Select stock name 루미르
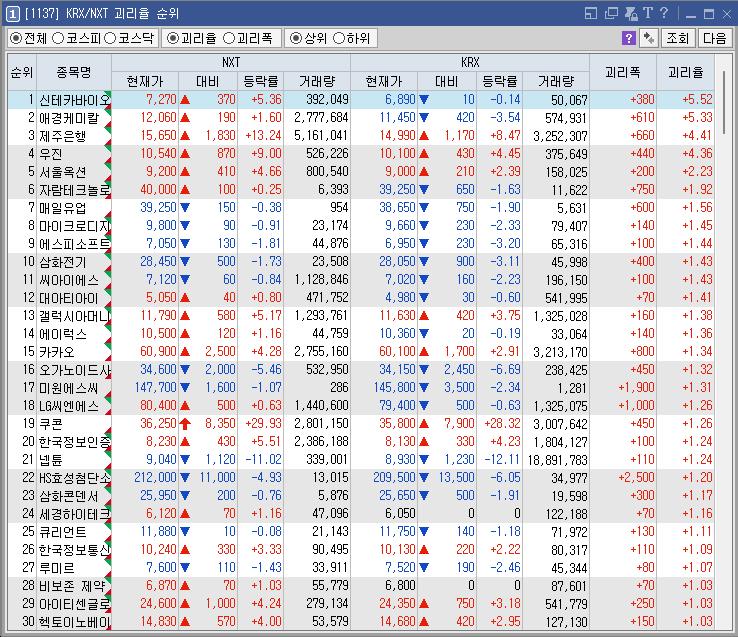The height and width of the screenshot is (637, 738). [56, 568]
